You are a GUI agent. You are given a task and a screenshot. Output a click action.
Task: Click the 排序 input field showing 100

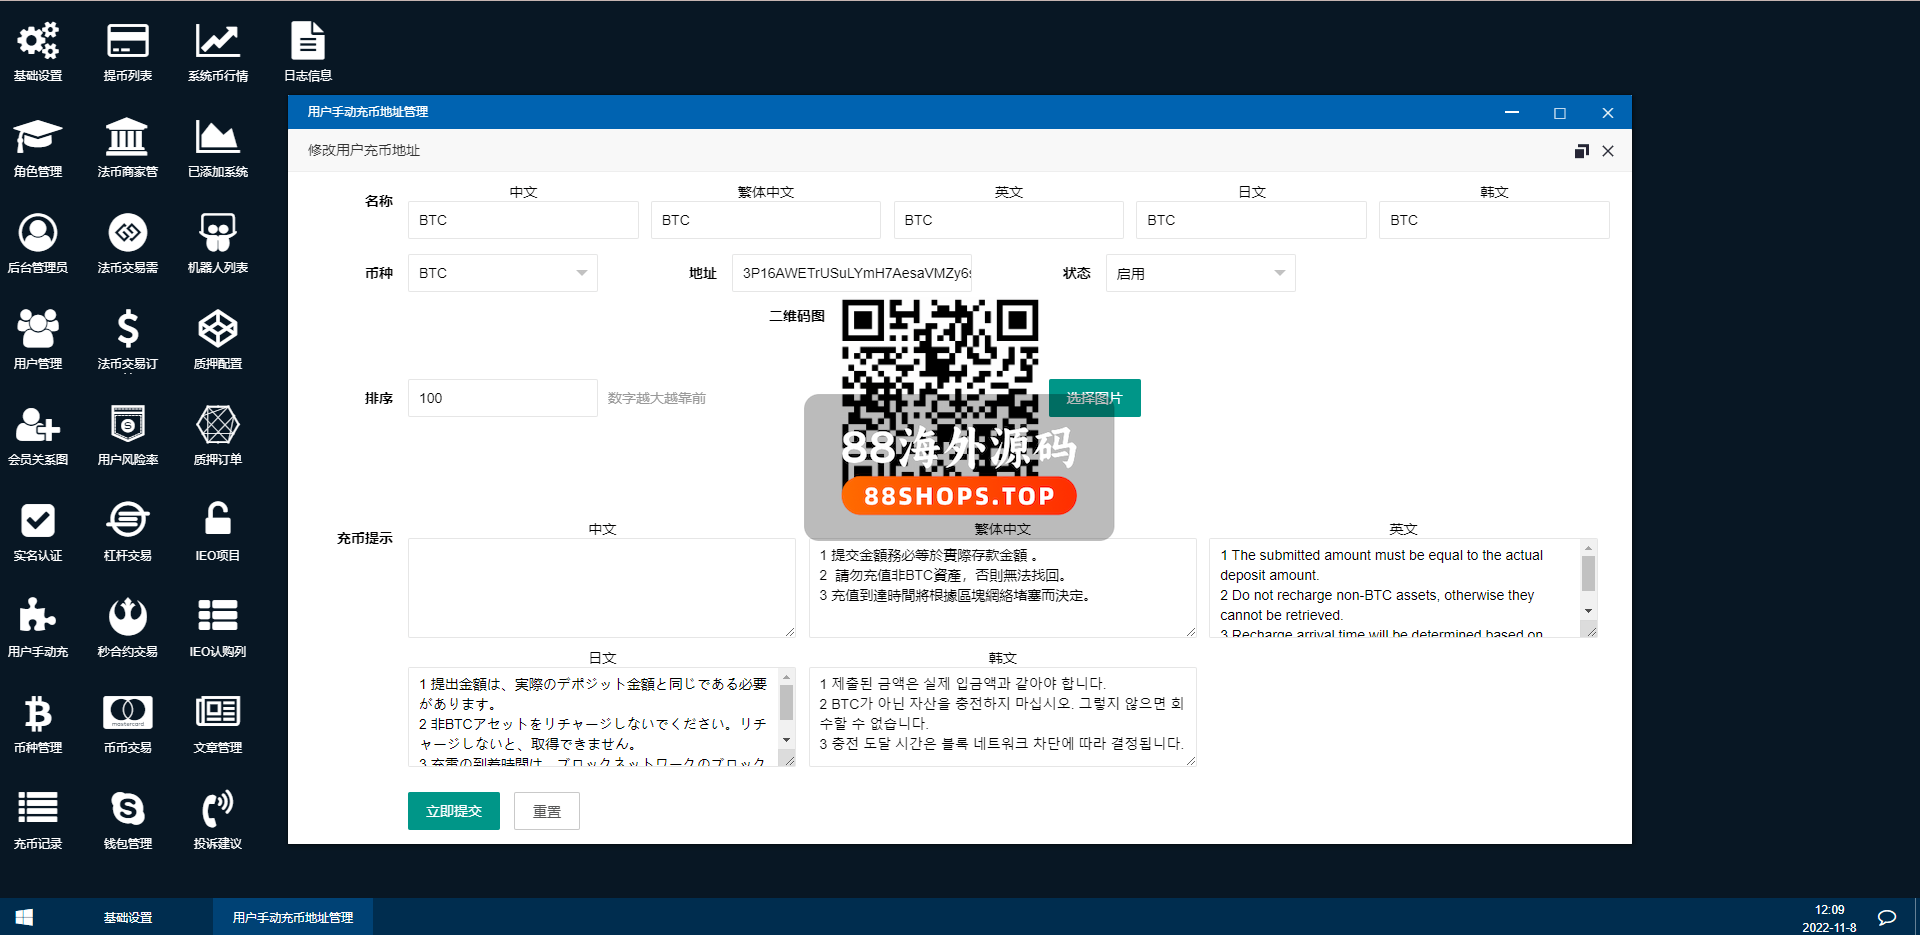502,398
